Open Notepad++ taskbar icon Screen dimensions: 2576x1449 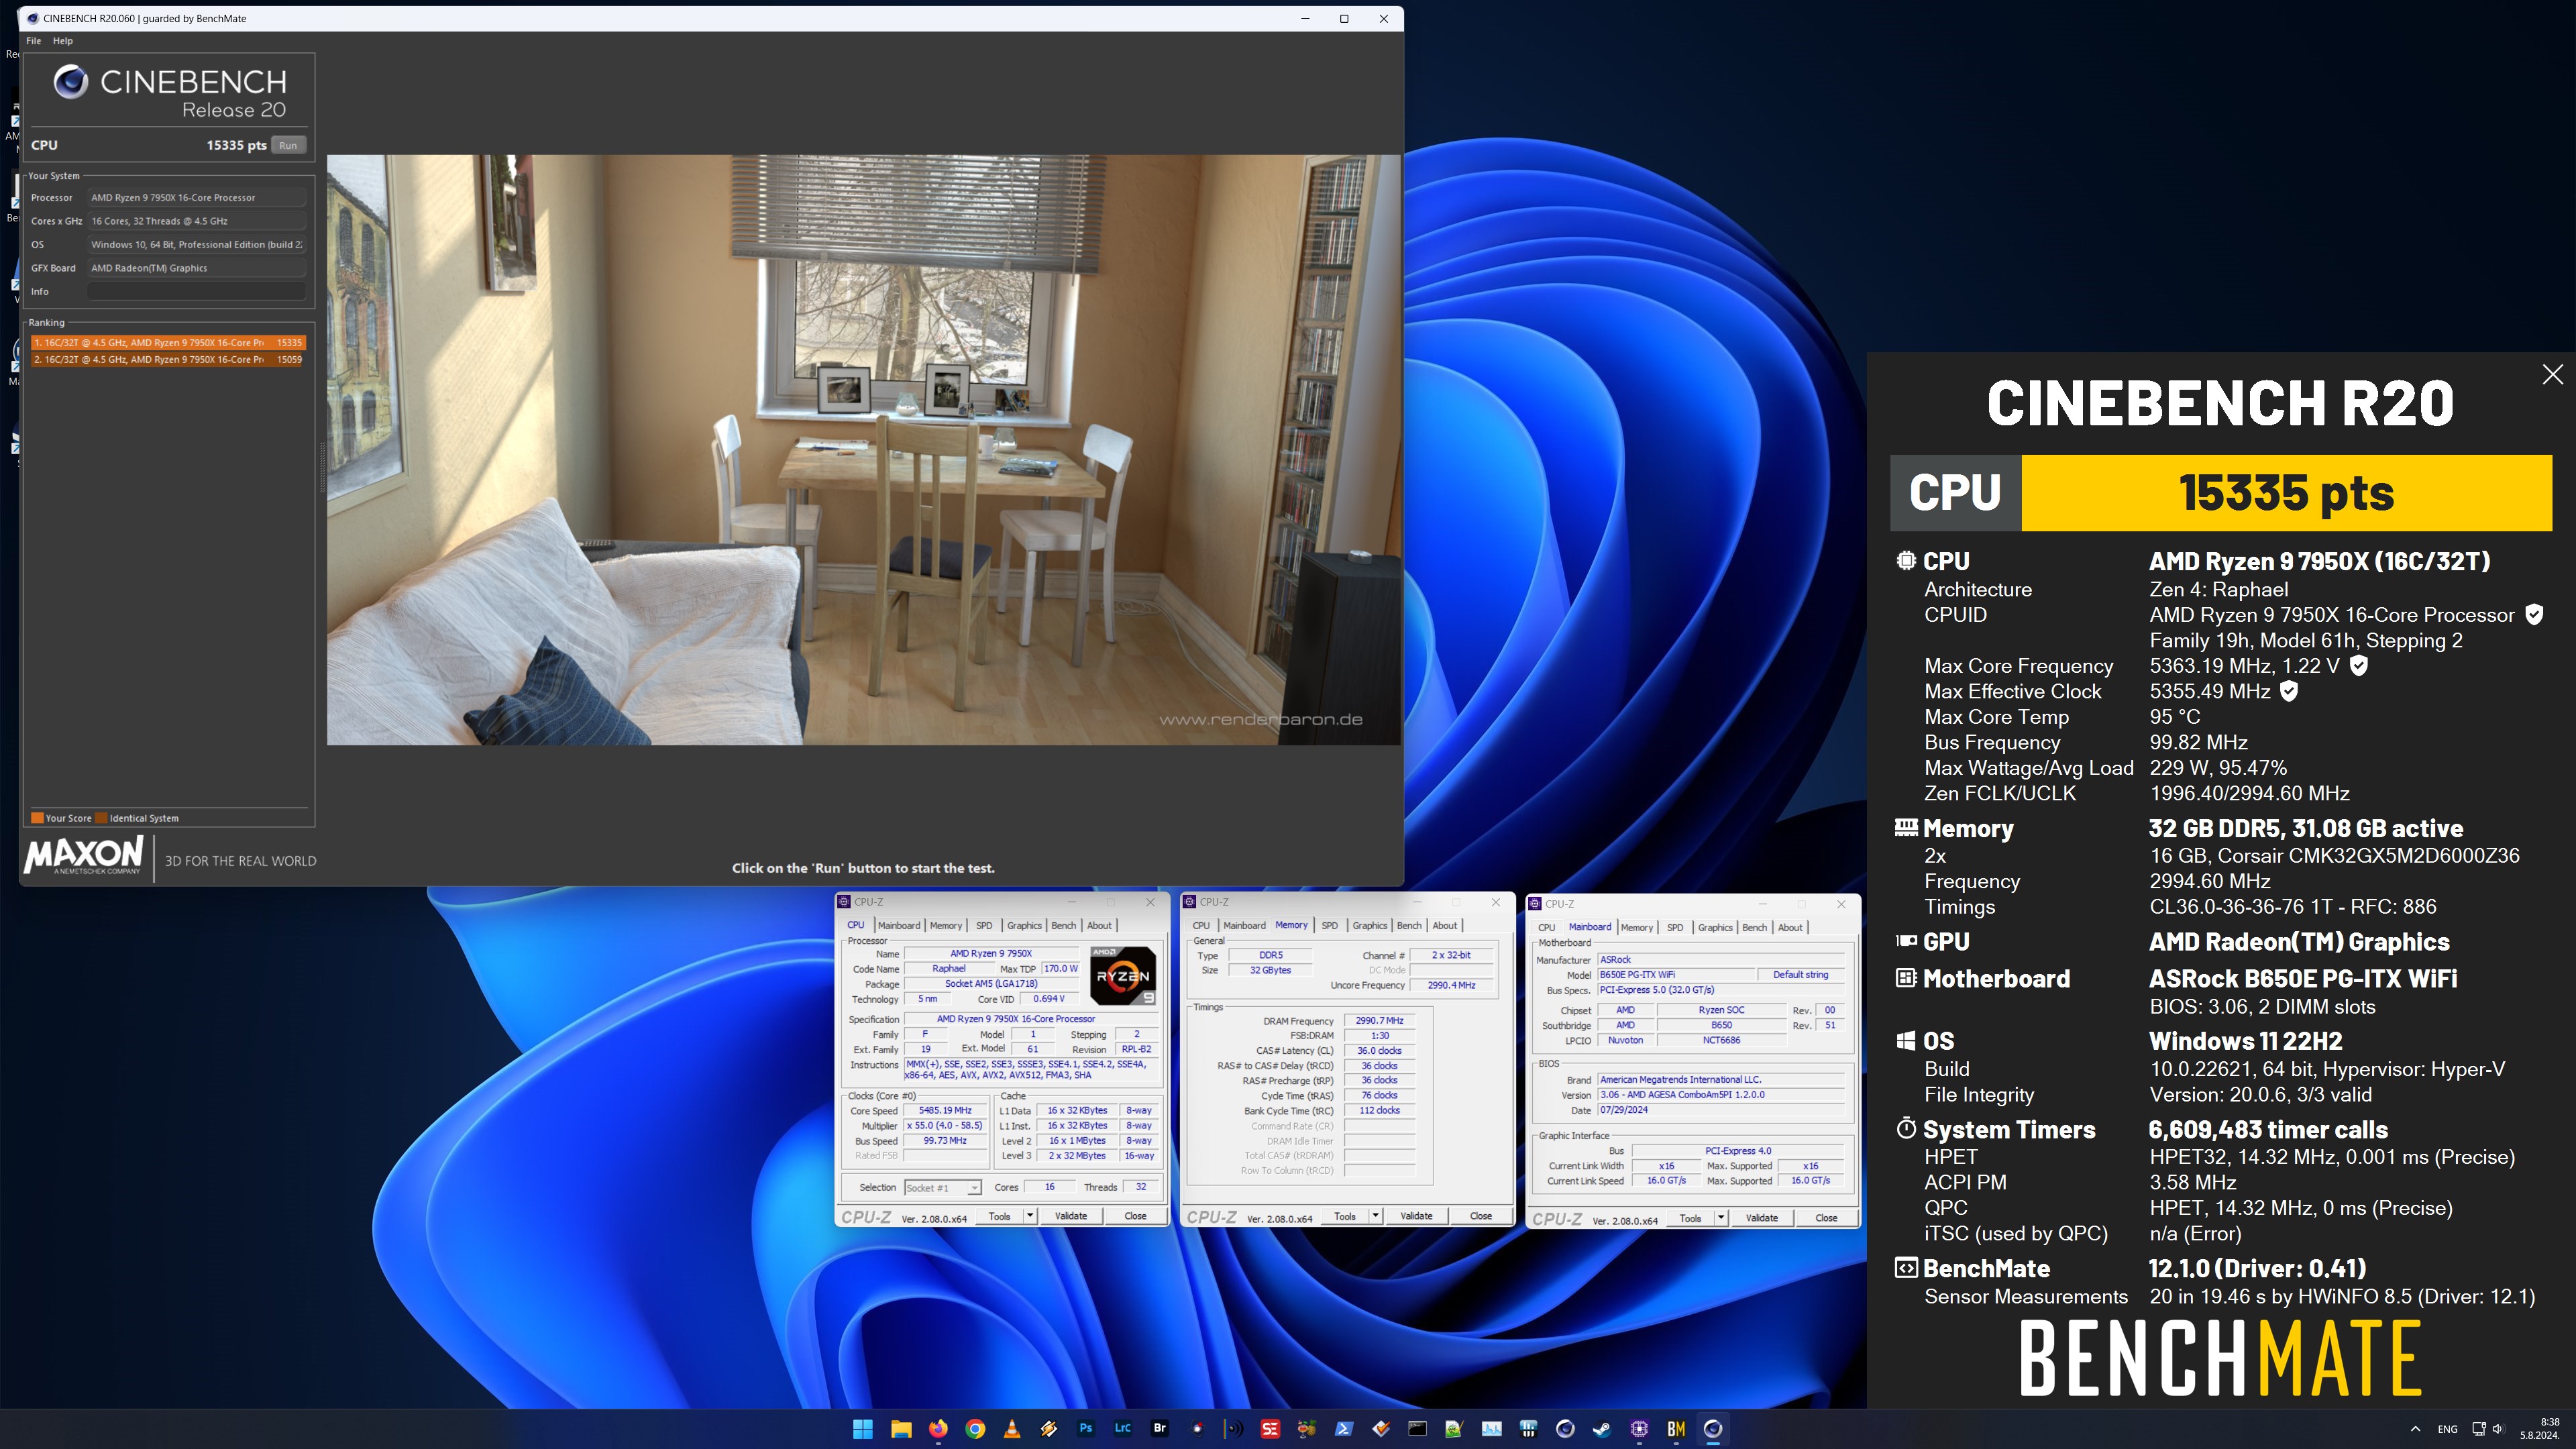pos(1454,1429)
